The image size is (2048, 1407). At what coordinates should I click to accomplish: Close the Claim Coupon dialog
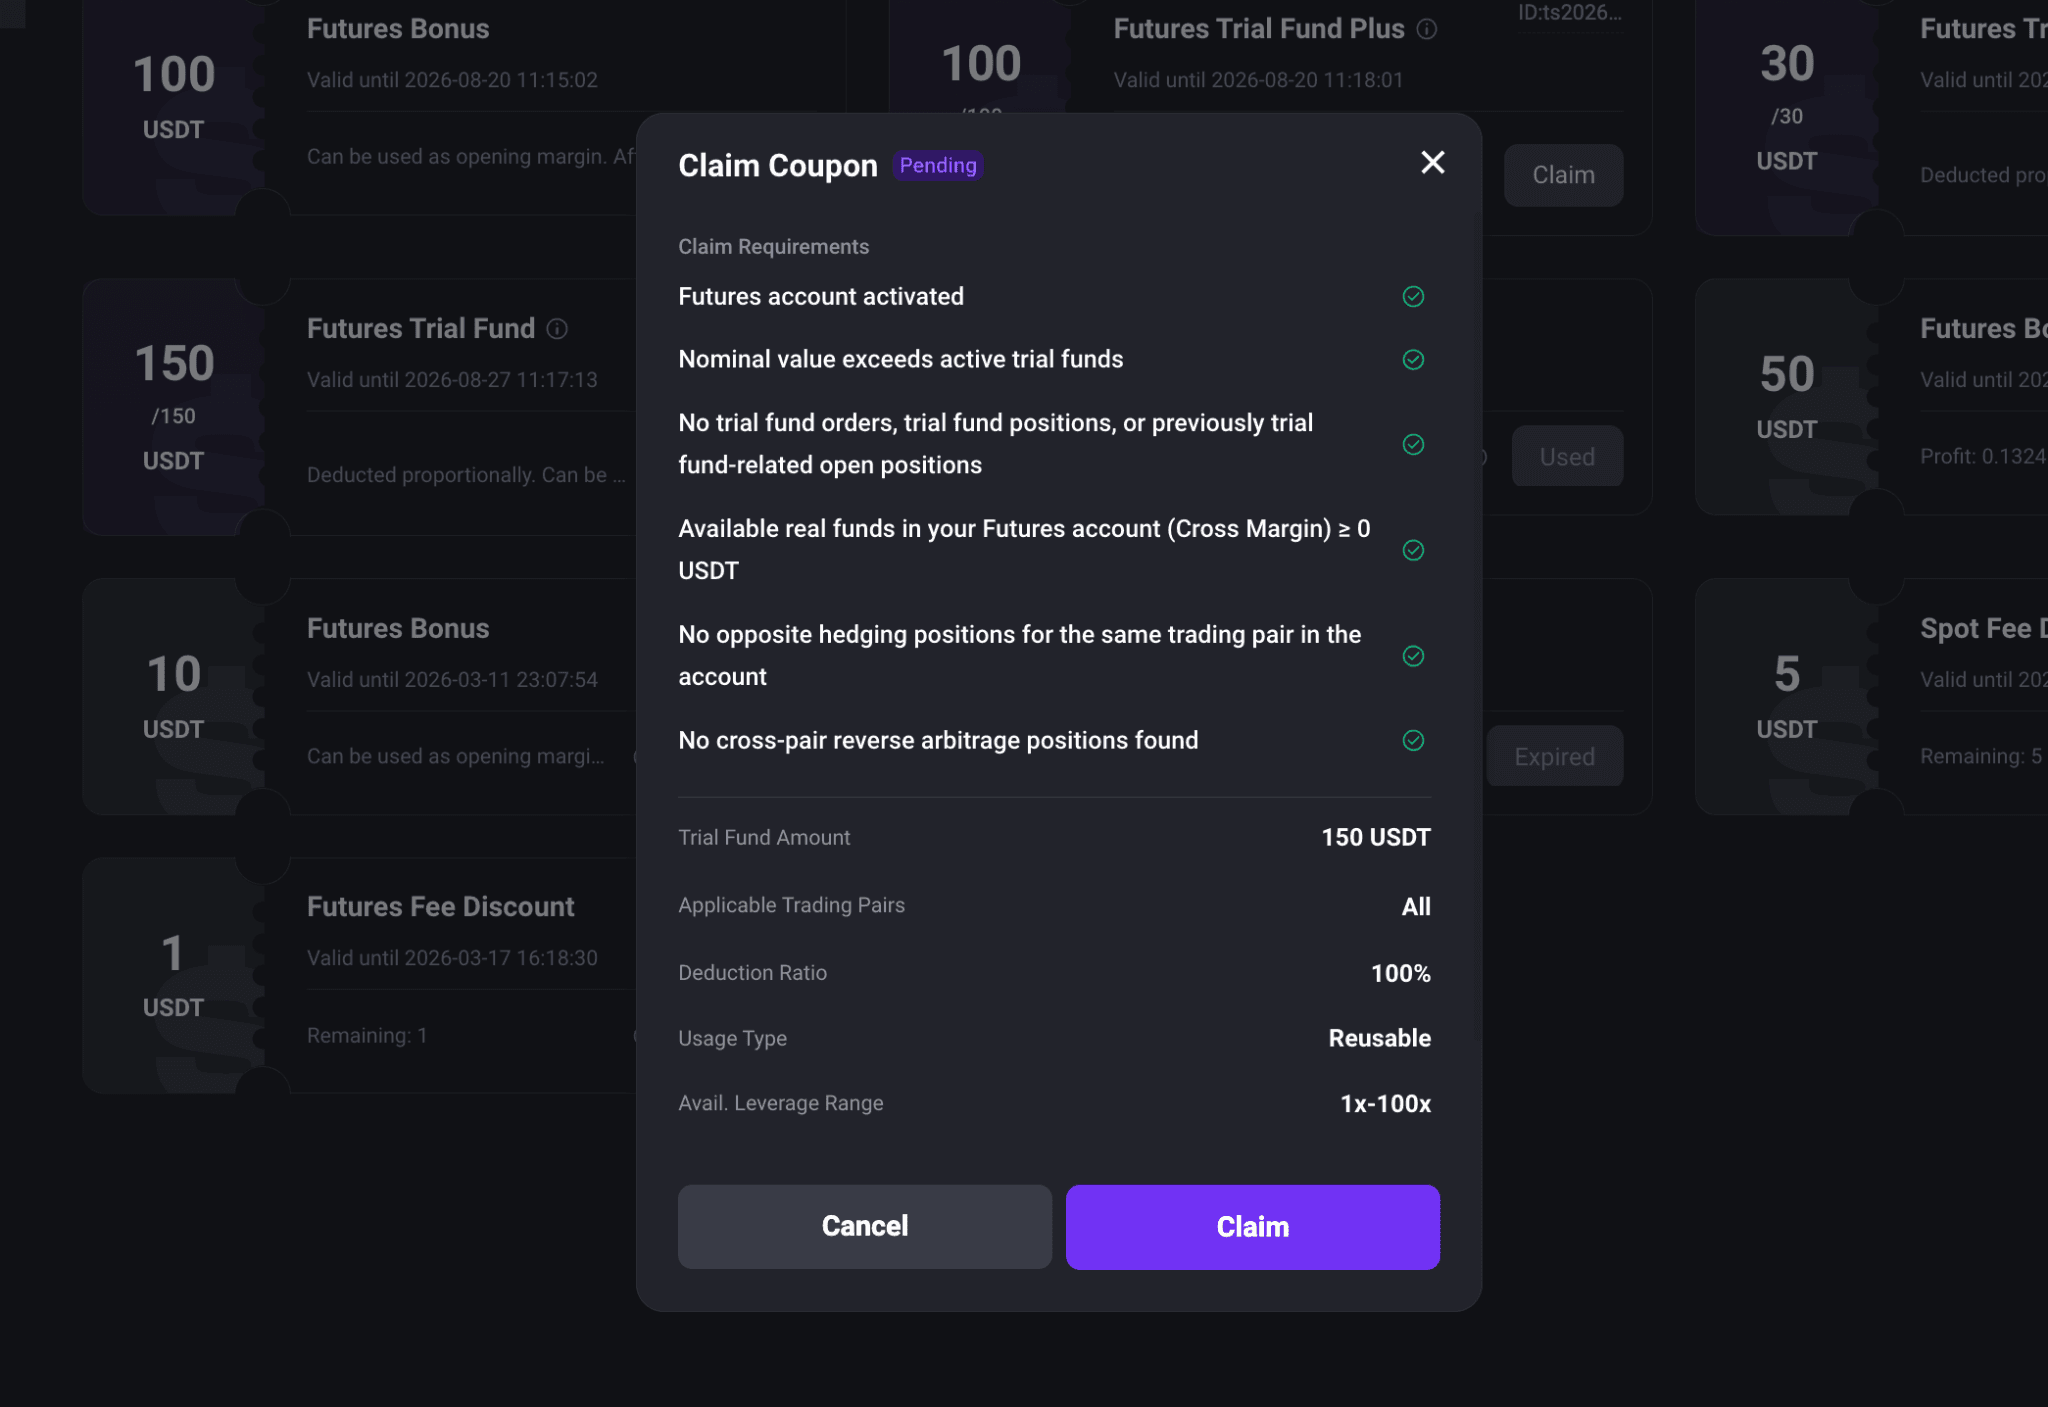1432,163
